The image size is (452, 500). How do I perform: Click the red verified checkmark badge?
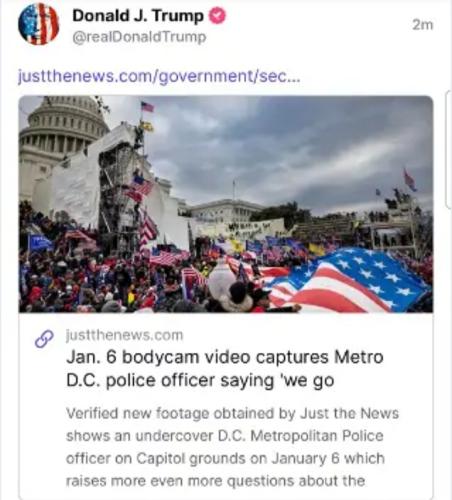(x=217, y=16)
